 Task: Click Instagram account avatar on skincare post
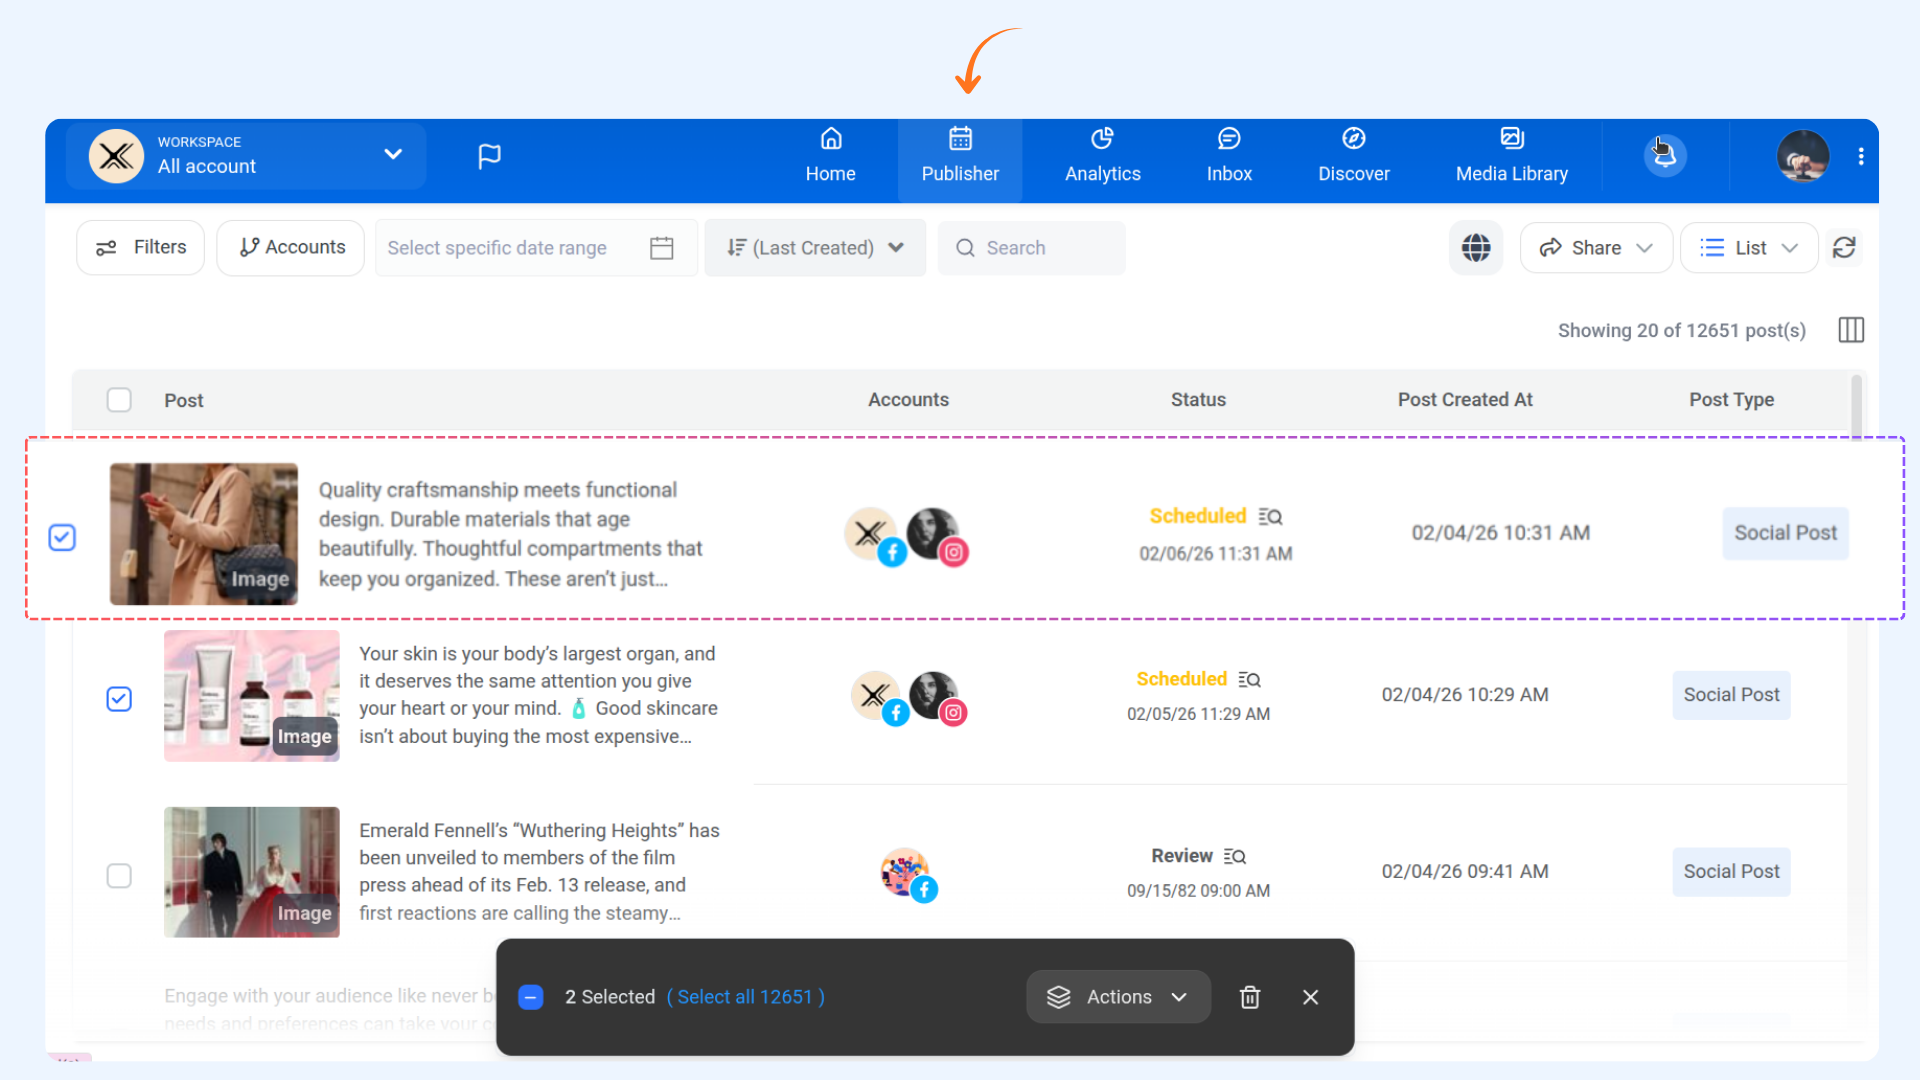point(936,697)
